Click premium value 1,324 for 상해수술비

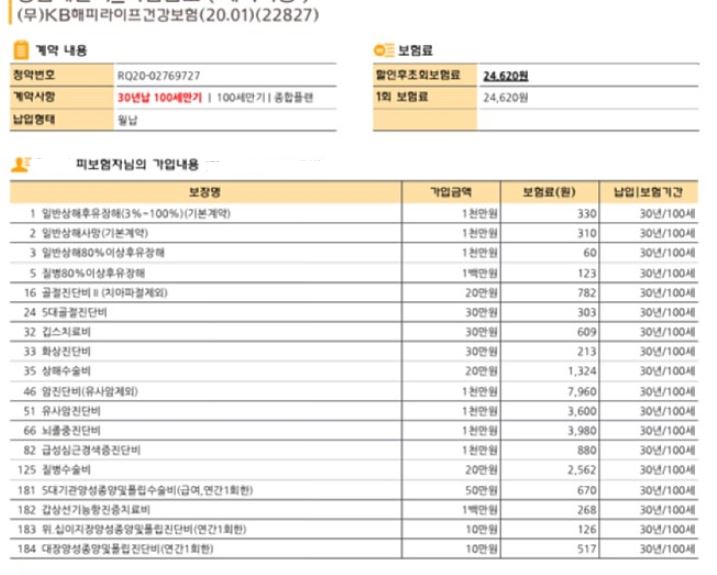(x=582, y=371)
